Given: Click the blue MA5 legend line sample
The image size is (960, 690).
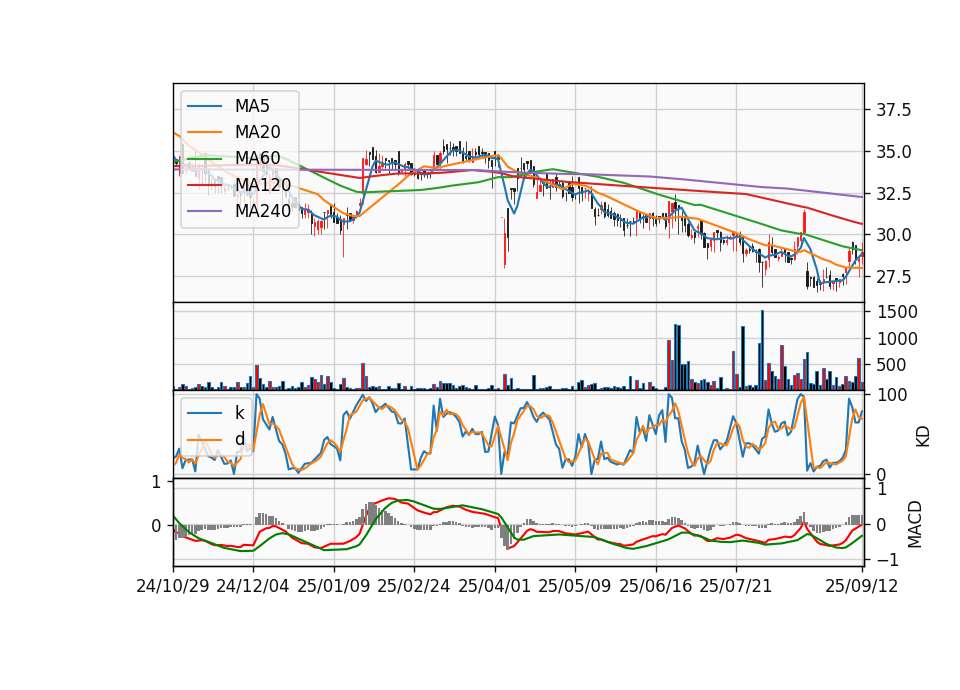Looking at the screenshot, I should pos(204,106).
